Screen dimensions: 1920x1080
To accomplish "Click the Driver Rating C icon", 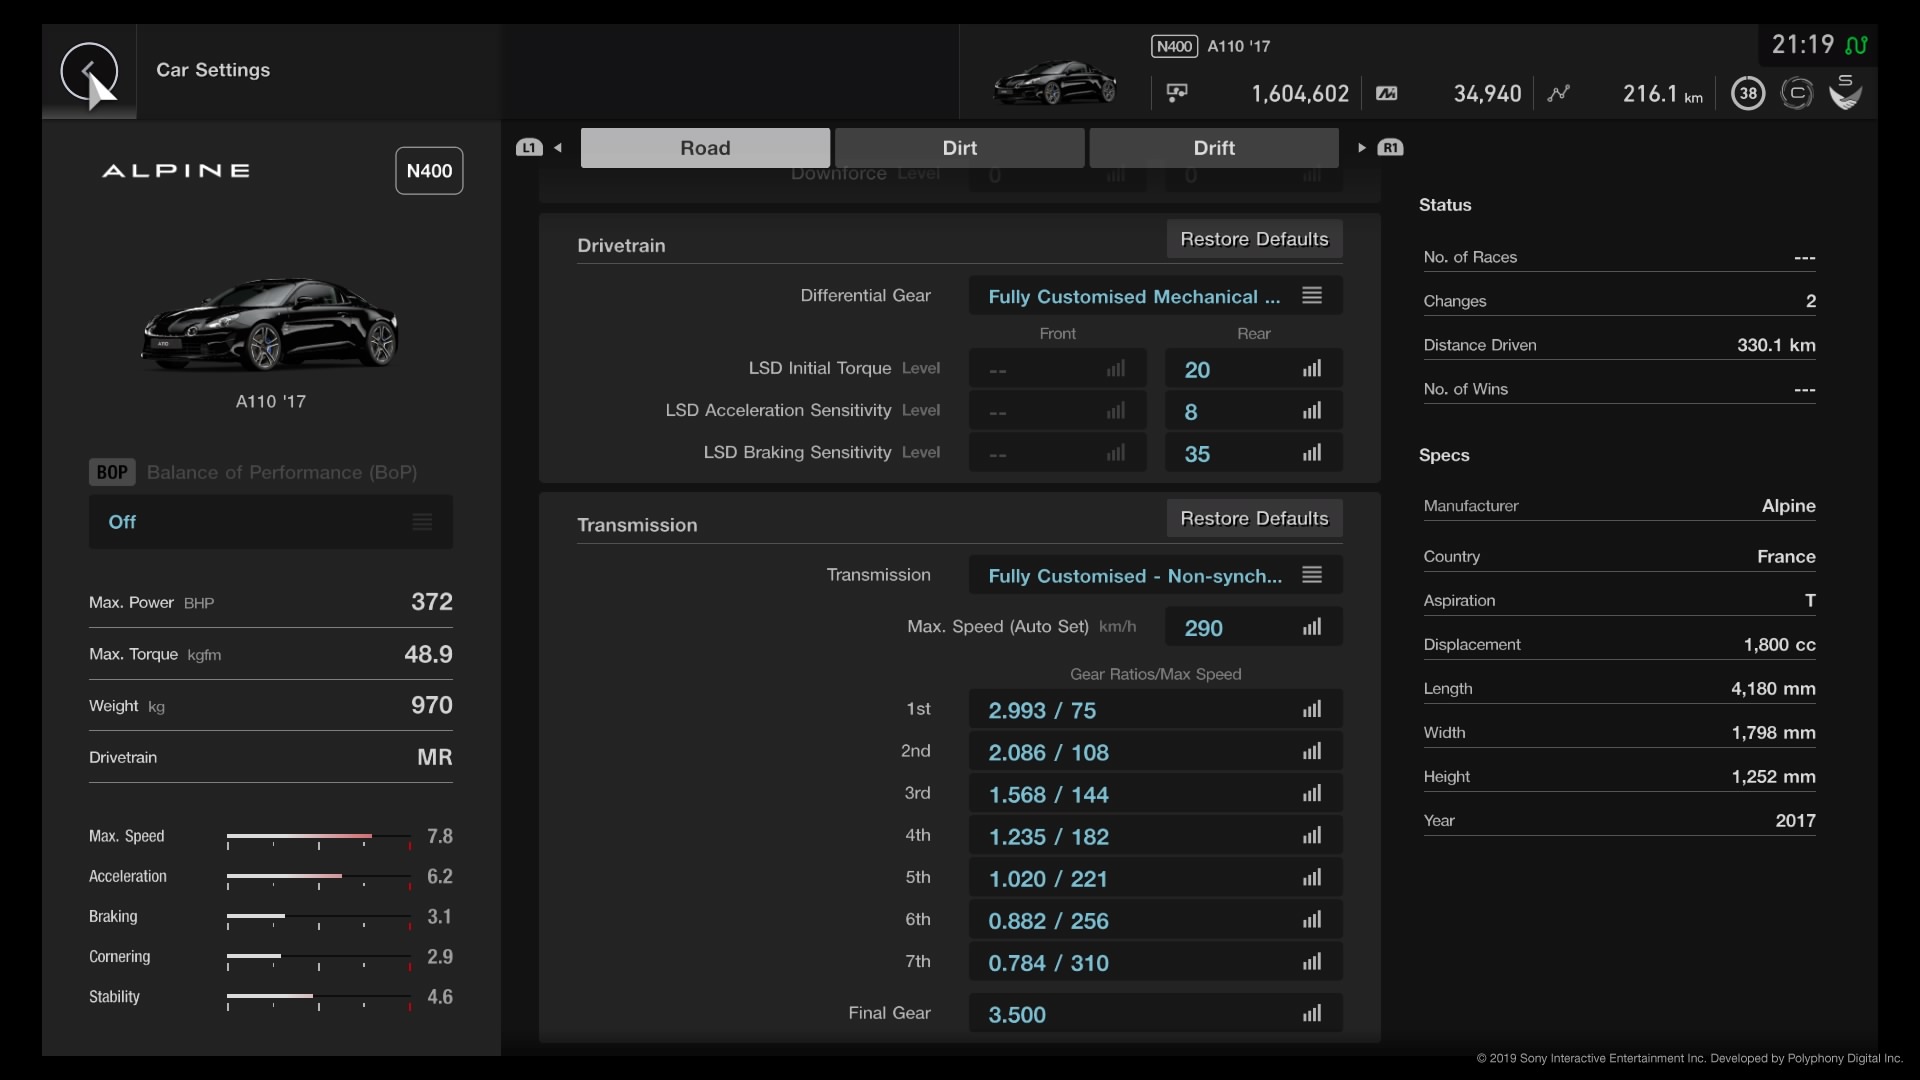I will 1797,92.
